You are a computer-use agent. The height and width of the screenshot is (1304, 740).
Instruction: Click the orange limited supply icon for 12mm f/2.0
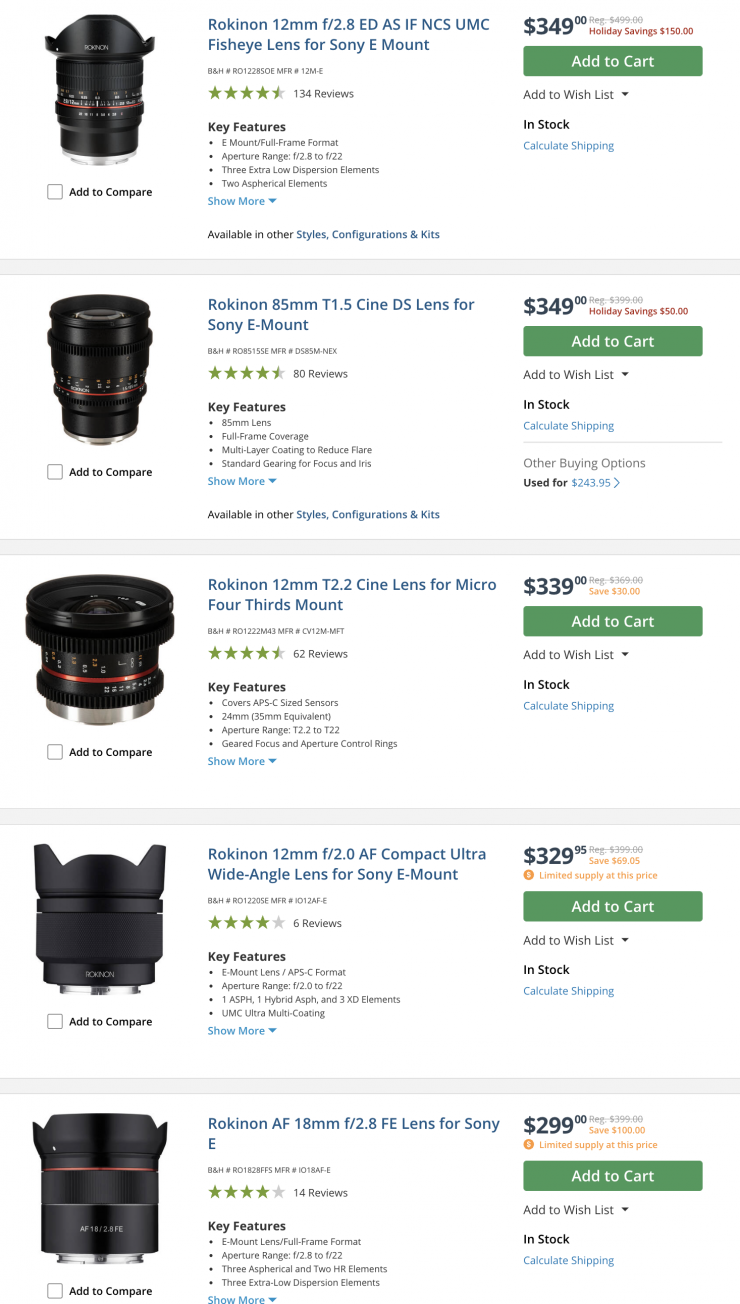[529, 875]
